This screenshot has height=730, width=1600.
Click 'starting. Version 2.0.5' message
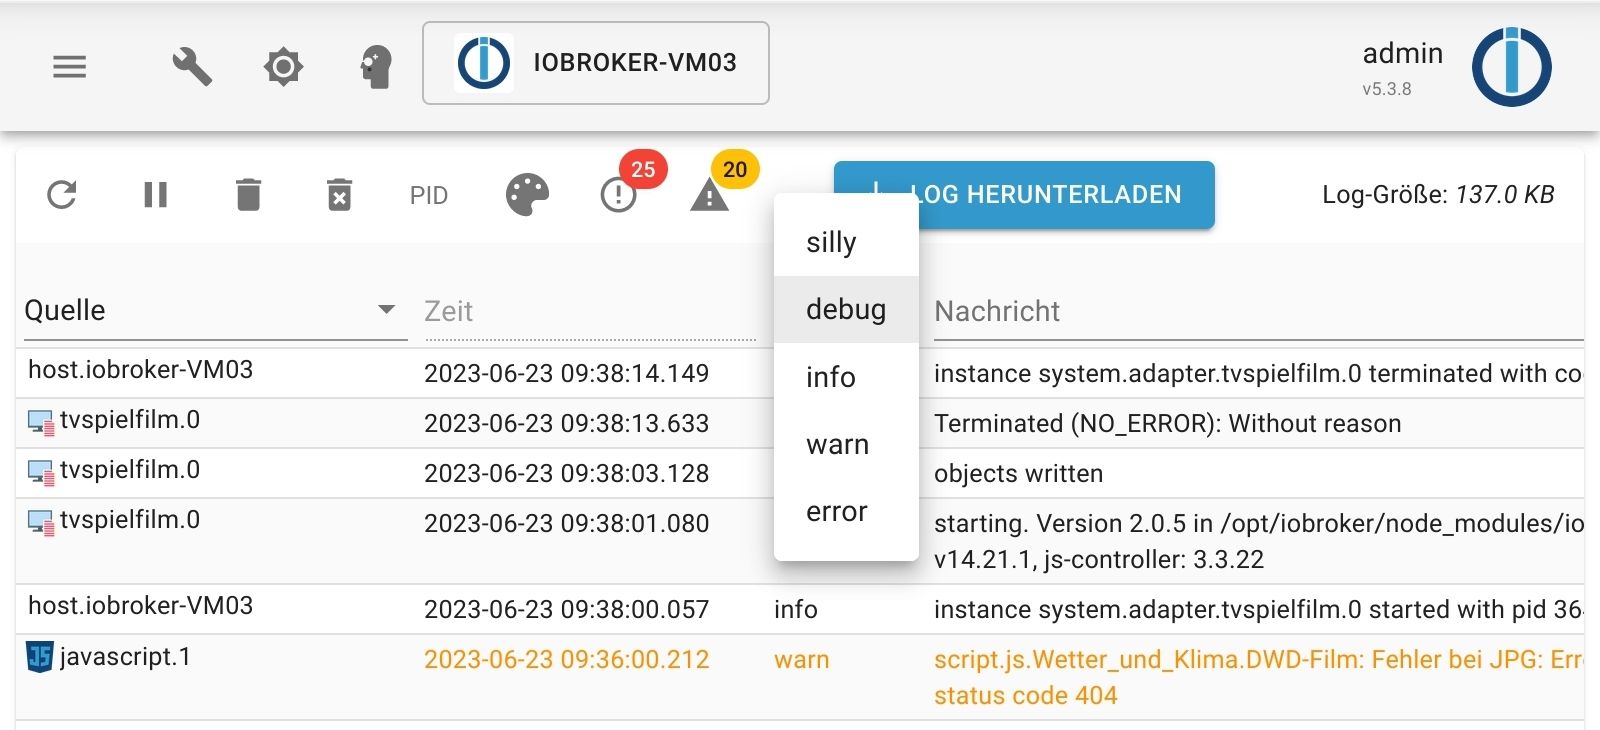pyautogui.click(x=1258, y=541)
